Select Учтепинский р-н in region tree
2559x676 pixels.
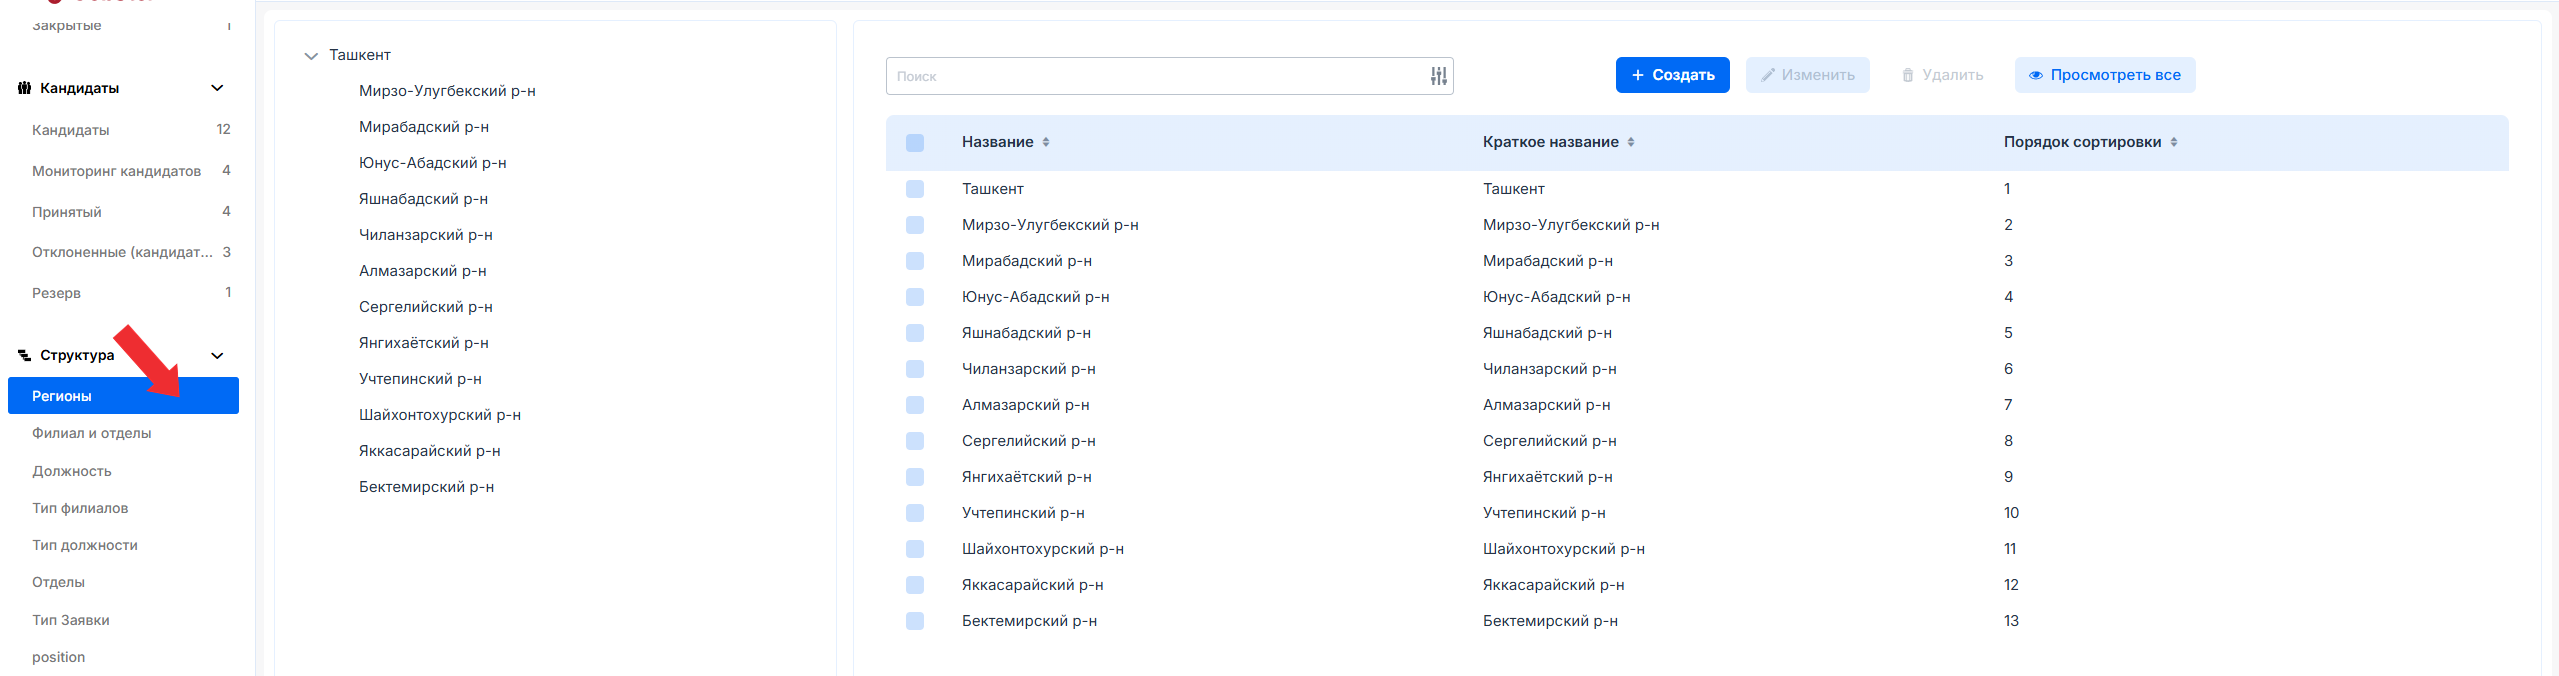pos(421,379)
